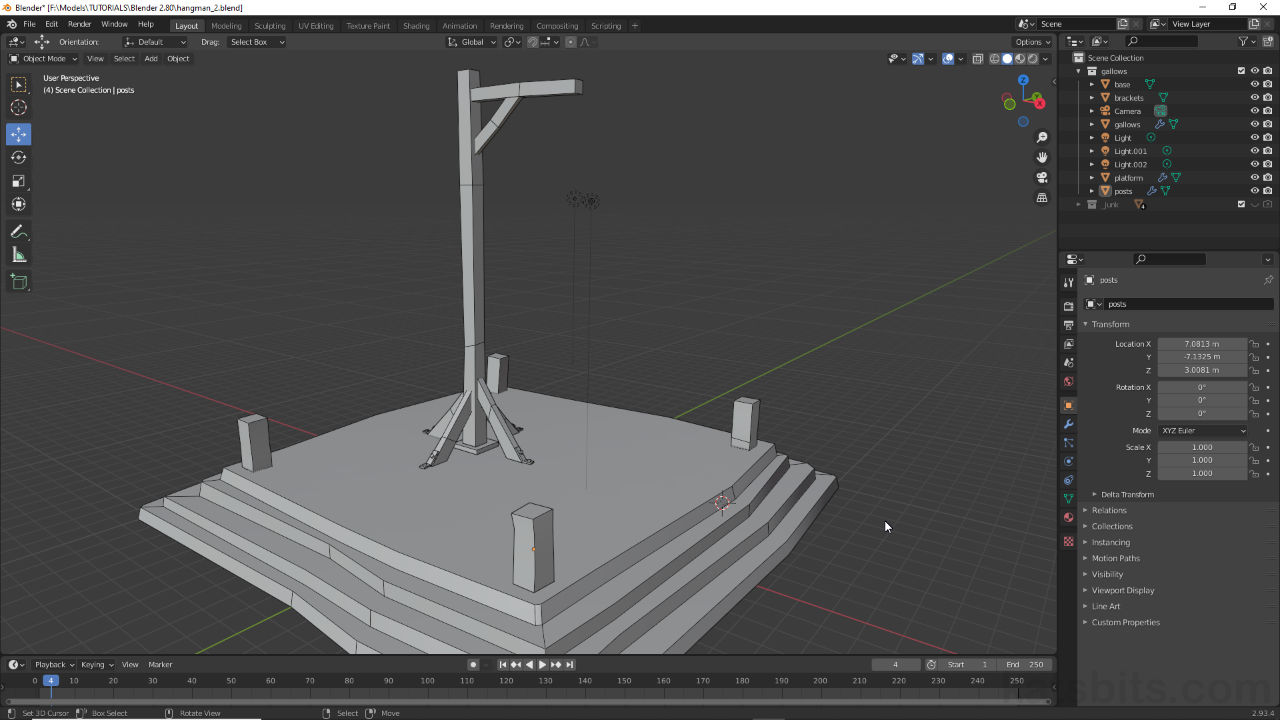Open the Tool properties tab
This screenshot has height=720, width=1280.
pos(1068,283)
